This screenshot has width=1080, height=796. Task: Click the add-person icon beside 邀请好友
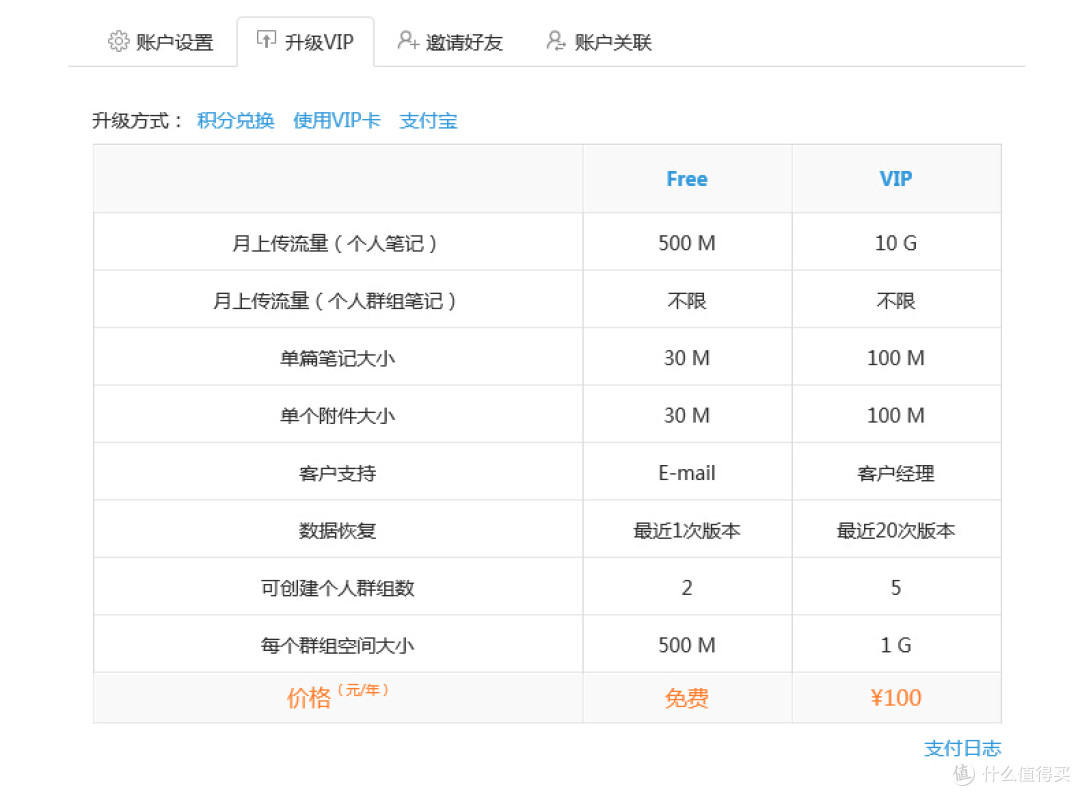click(x=408, y=40)
